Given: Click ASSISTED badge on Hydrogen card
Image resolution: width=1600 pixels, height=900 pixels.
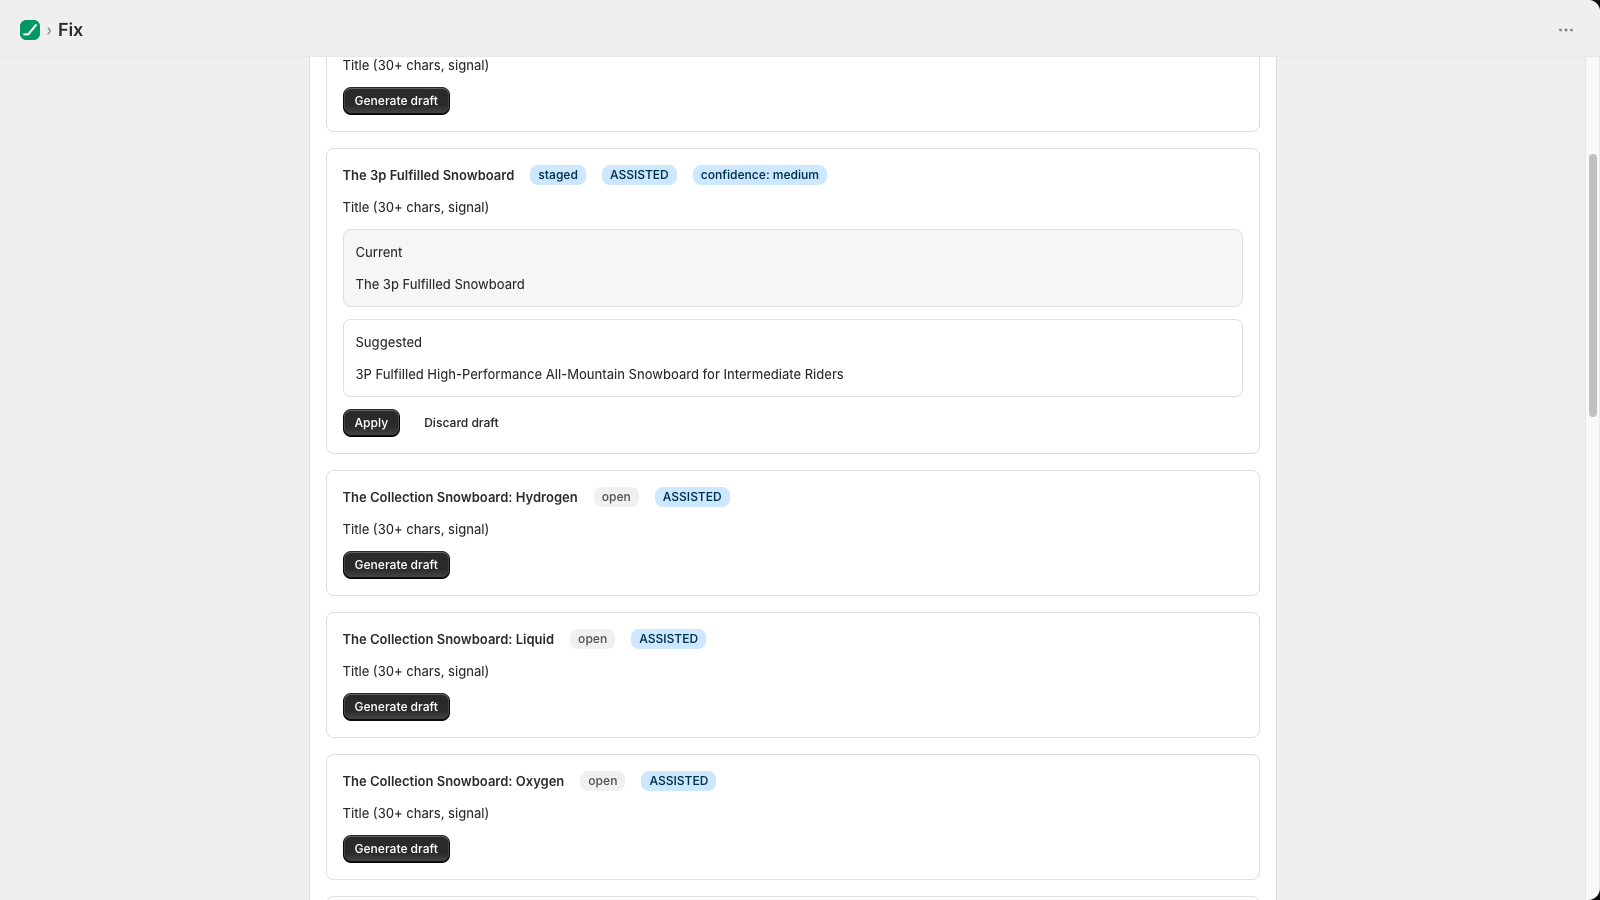Looking at the screenshot, I should (692, 497).
